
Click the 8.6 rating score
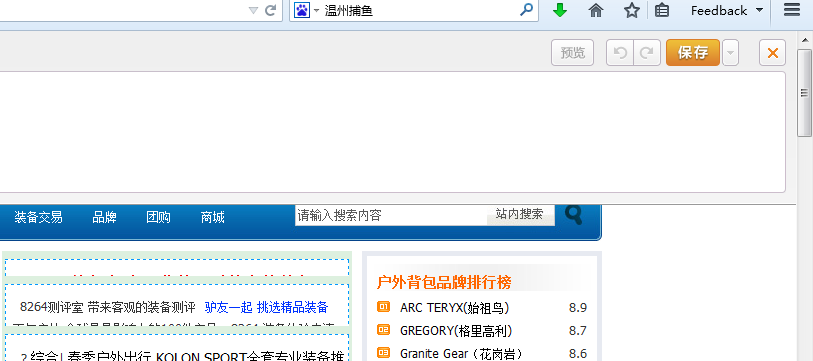[578, 354]
